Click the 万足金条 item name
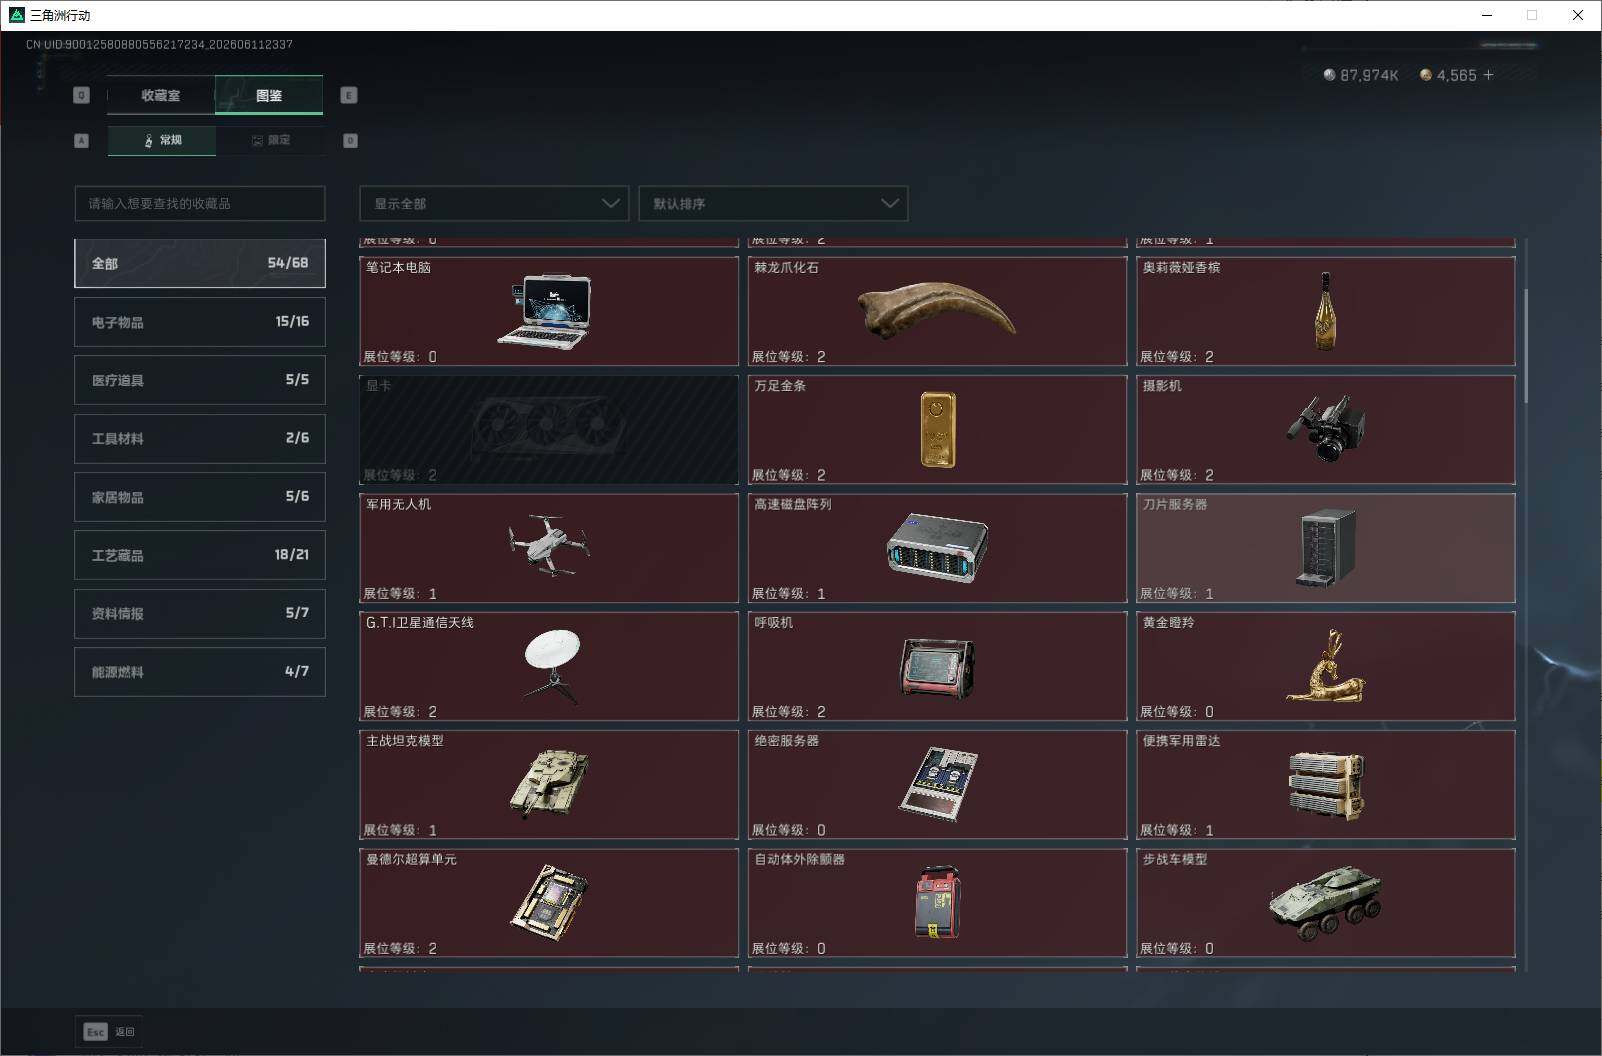This screenshot has height=1056, width=1602. 780,385
